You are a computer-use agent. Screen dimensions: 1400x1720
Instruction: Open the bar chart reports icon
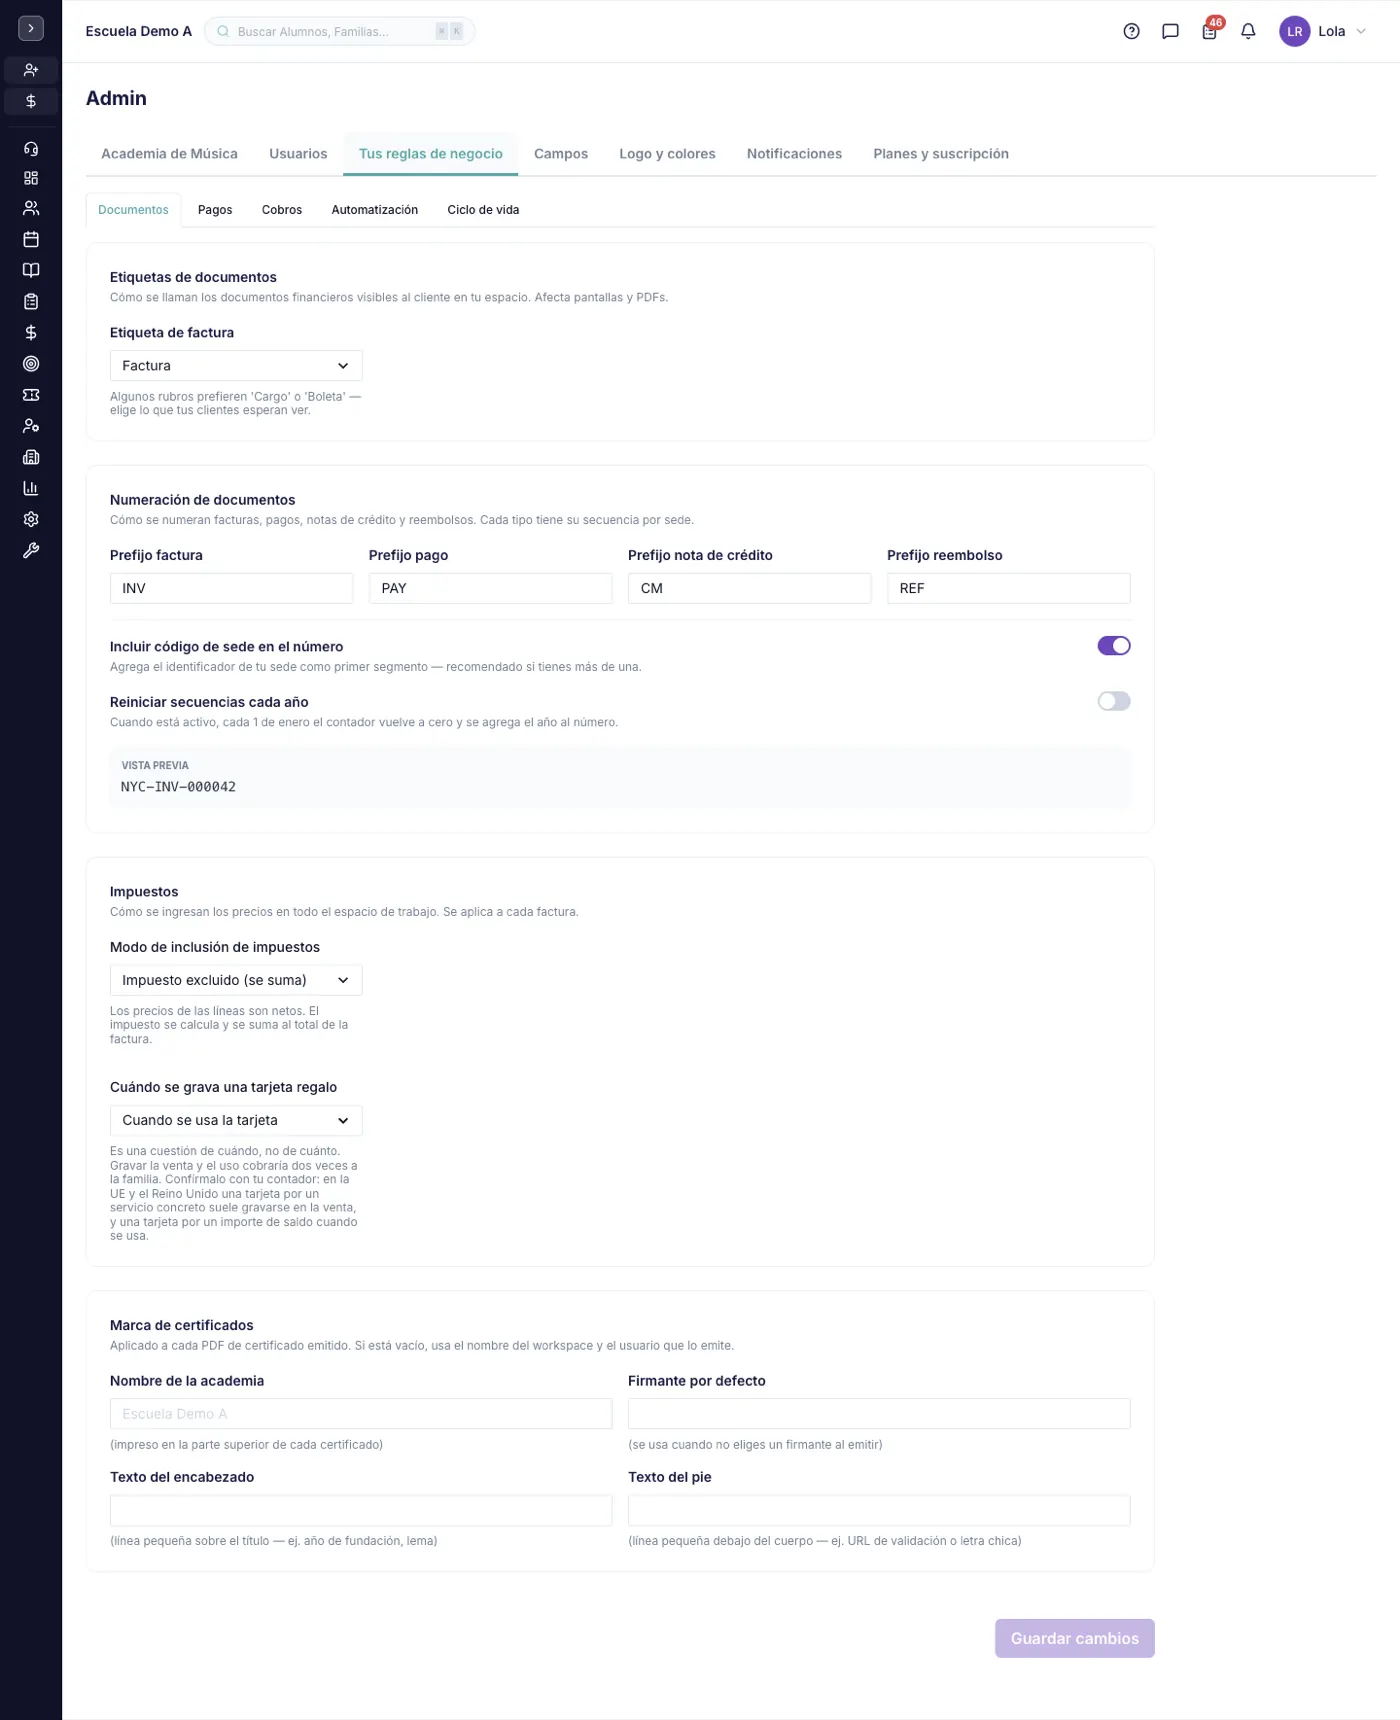pyautogui.click(x=31, y=488)
